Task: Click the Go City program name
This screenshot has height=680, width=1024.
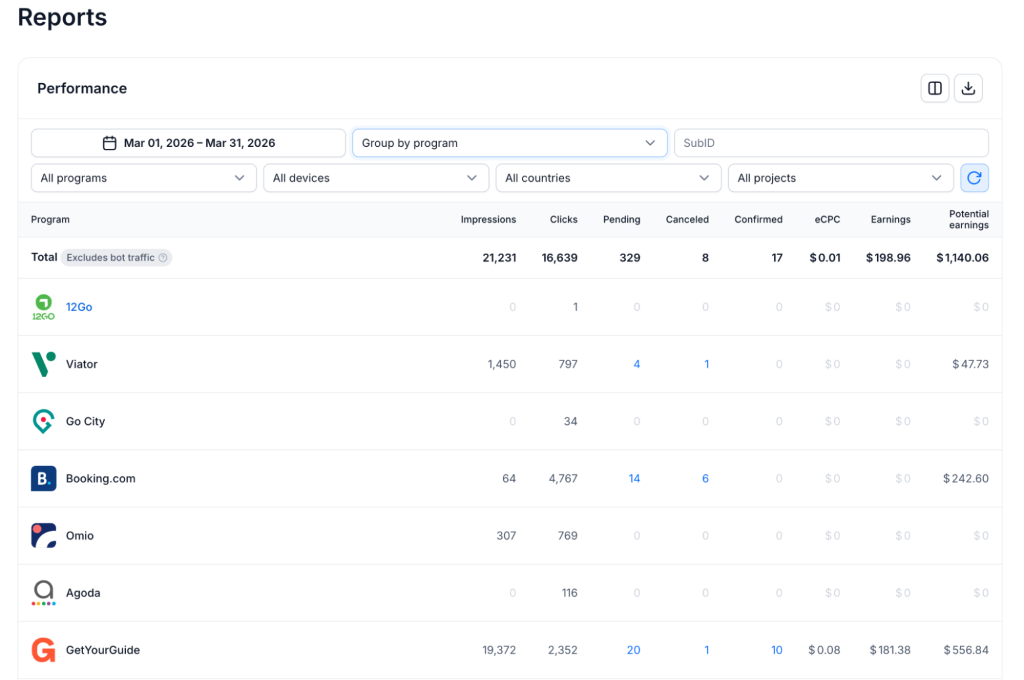Action: [x=86, y=421]
